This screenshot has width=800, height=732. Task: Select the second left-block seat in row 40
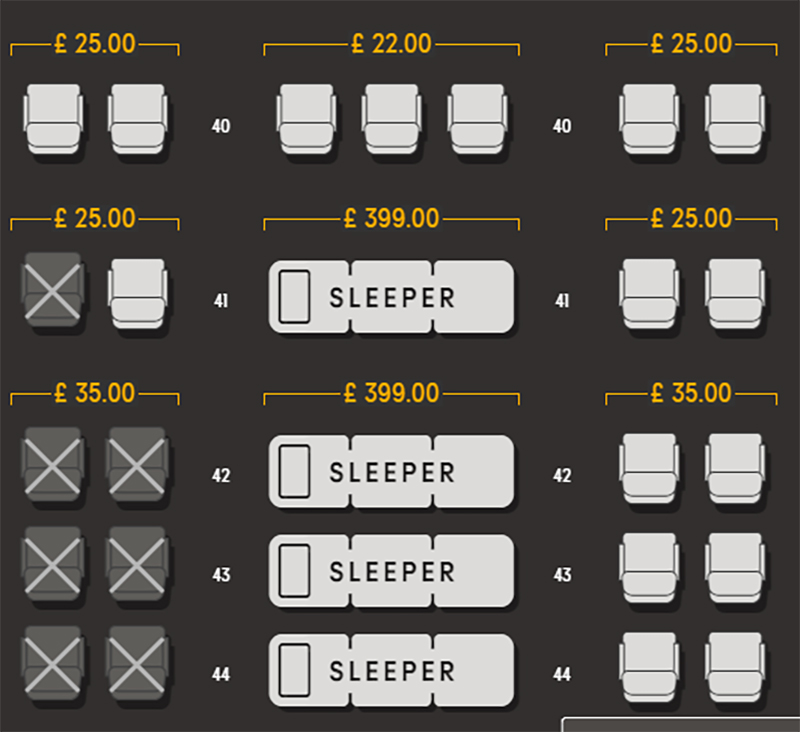pos(138,119)
